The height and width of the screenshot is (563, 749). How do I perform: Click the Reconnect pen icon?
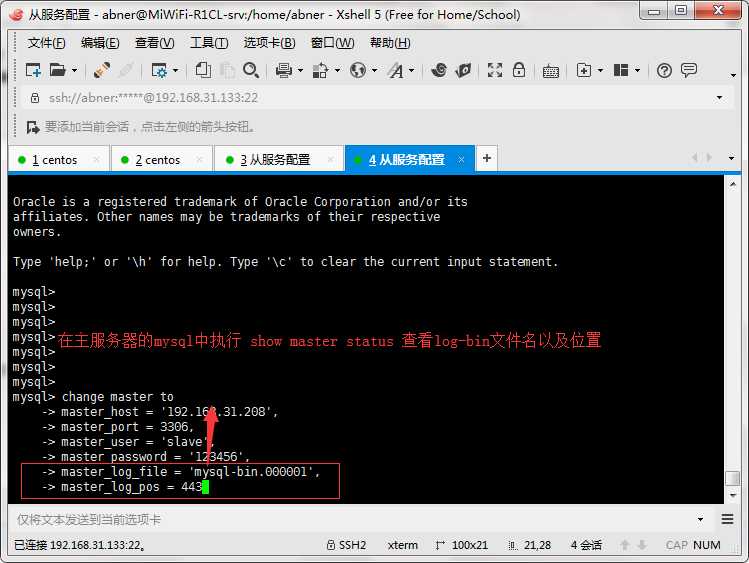(102, 71)
